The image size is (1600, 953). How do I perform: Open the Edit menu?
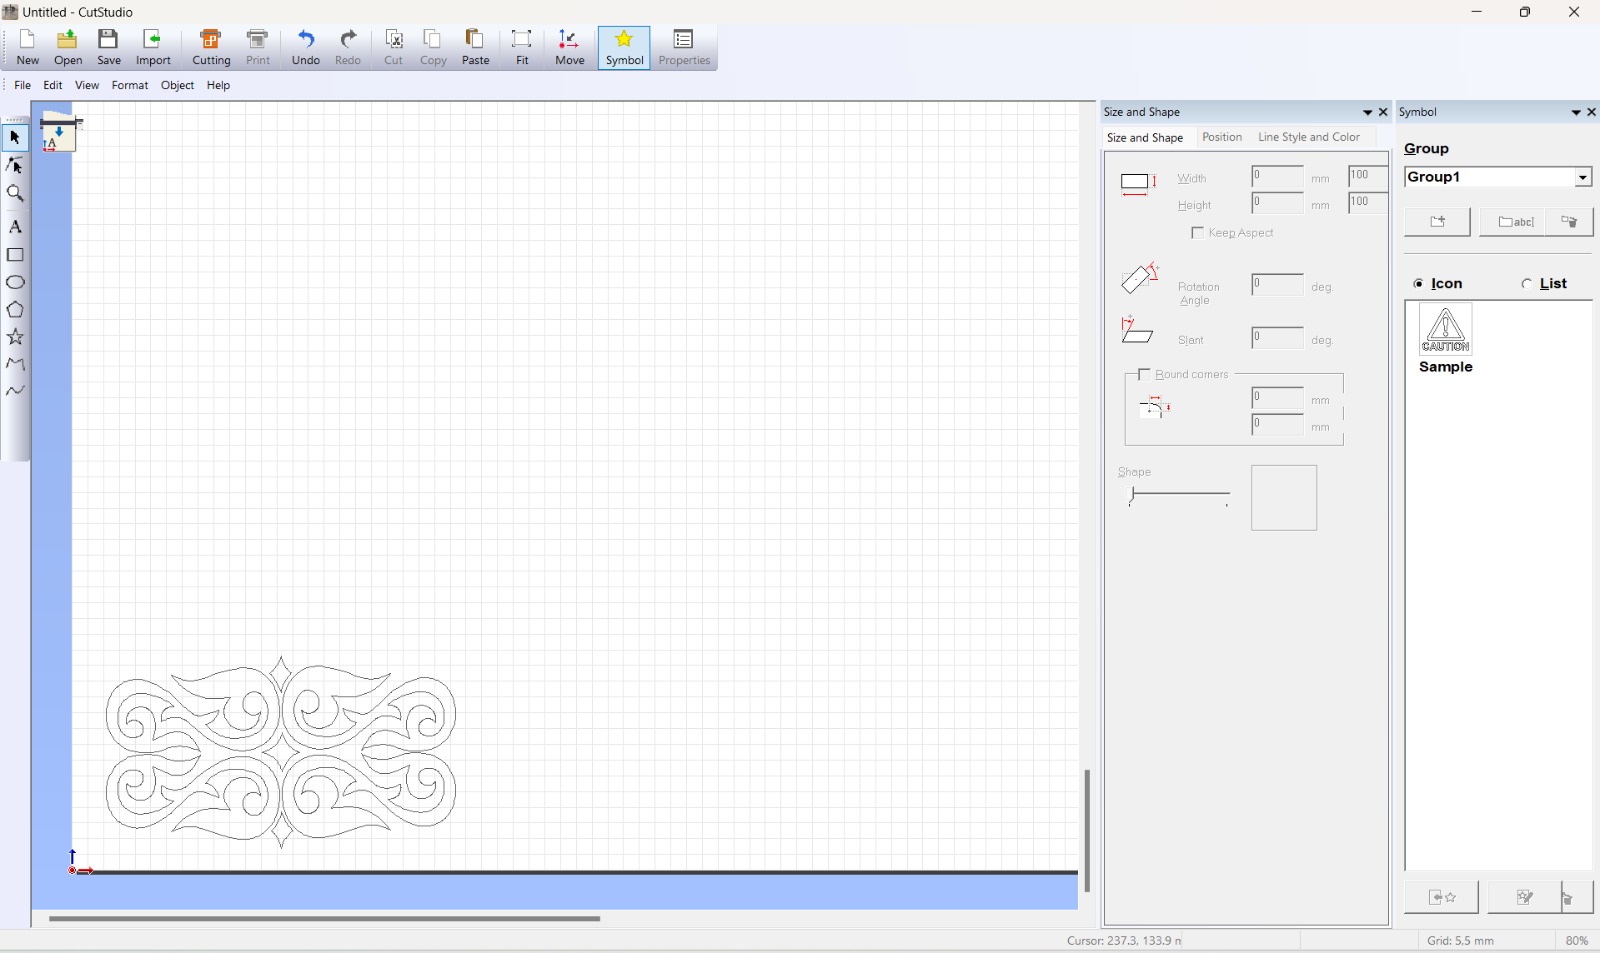coord(53,86)
